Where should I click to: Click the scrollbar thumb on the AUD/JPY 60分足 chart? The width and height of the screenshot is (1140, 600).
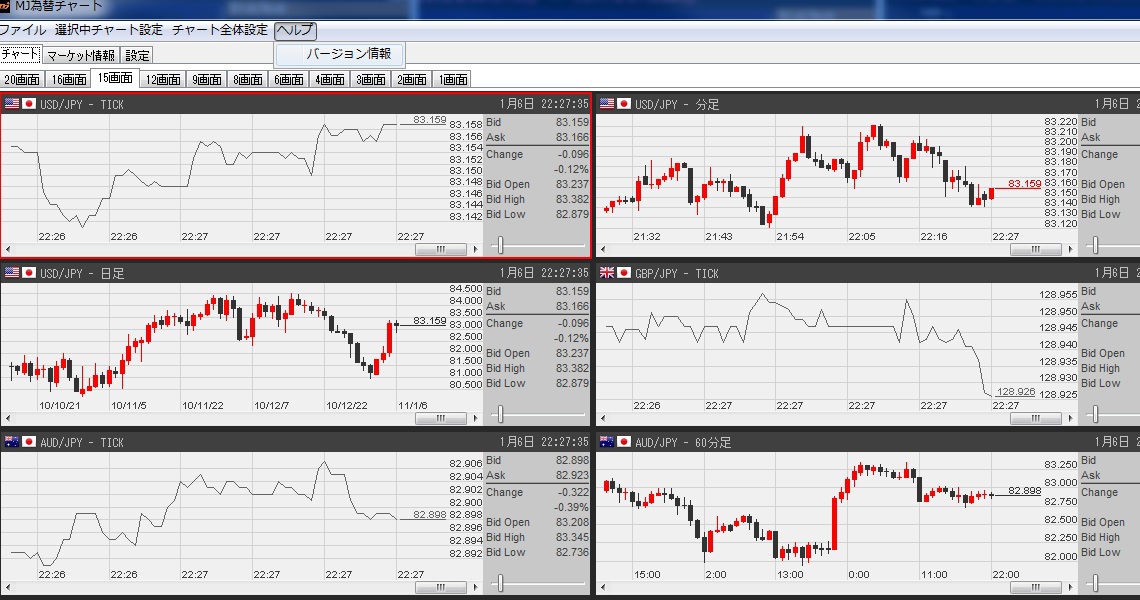(x=1029, y=585)
